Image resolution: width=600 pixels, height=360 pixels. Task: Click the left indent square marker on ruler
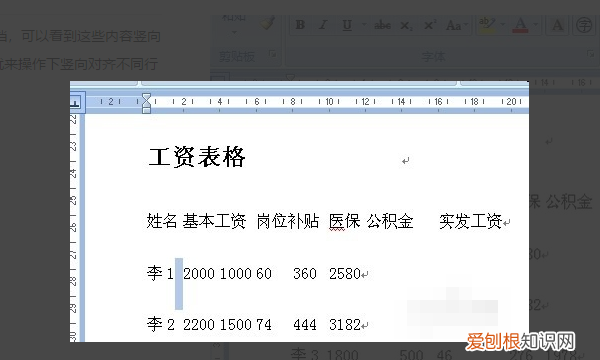[146, 110]
